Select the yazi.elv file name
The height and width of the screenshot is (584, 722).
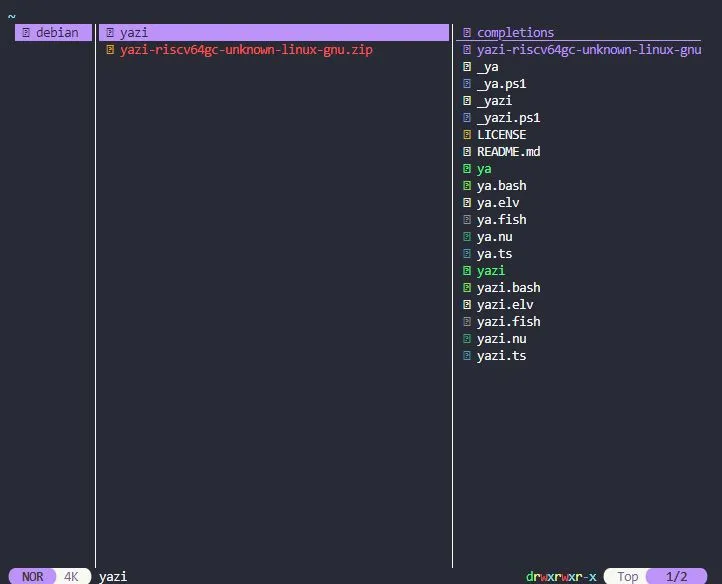click(505, 305)
